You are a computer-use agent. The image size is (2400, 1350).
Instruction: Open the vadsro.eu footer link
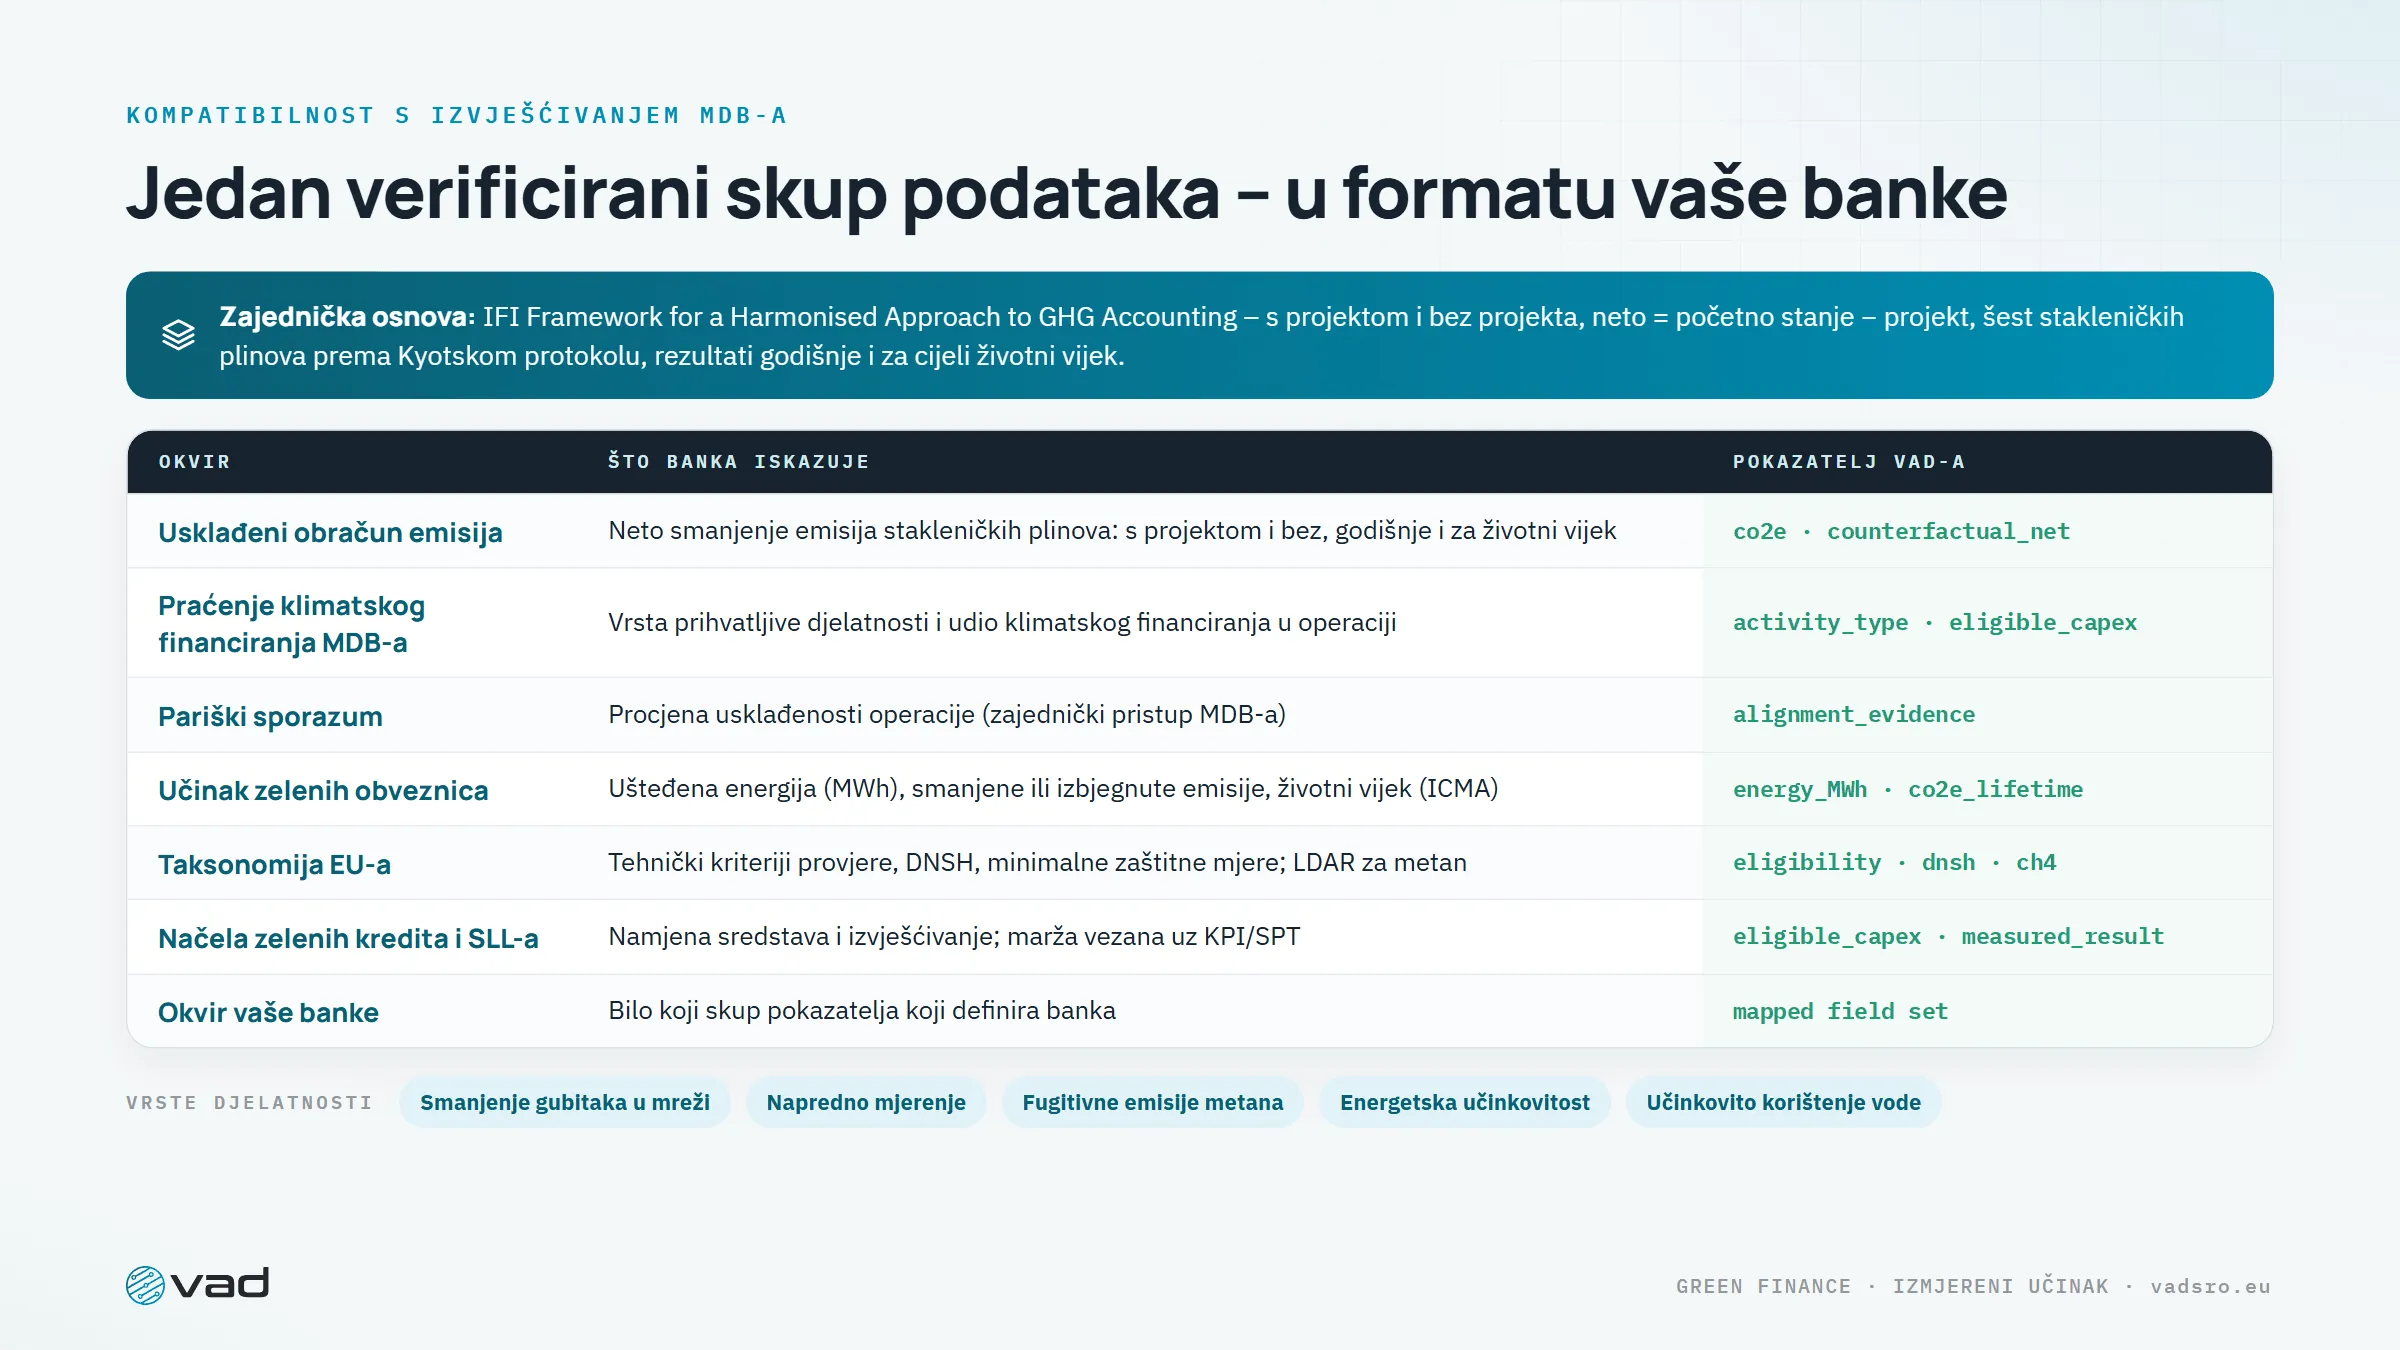point(2211,1286)
